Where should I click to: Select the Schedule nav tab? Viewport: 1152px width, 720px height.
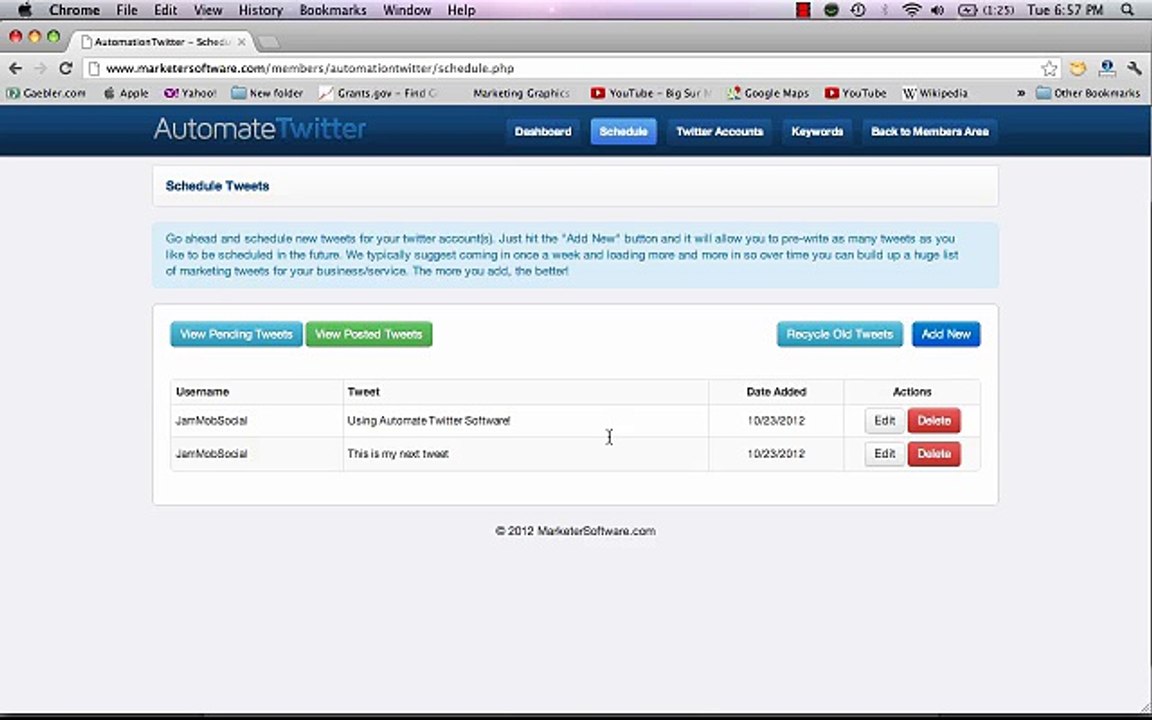coord(624,132)
